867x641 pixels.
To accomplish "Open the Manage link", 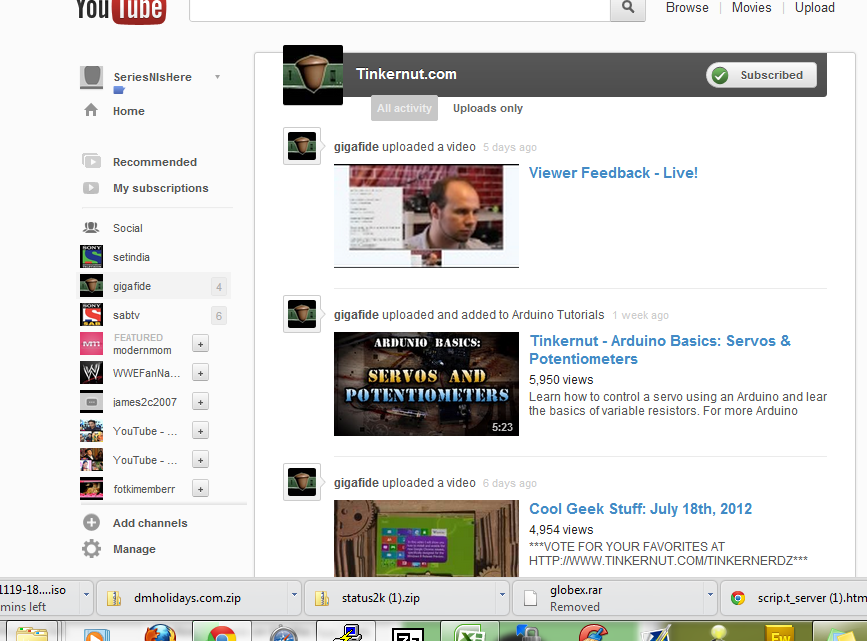I will coord(134,549).
